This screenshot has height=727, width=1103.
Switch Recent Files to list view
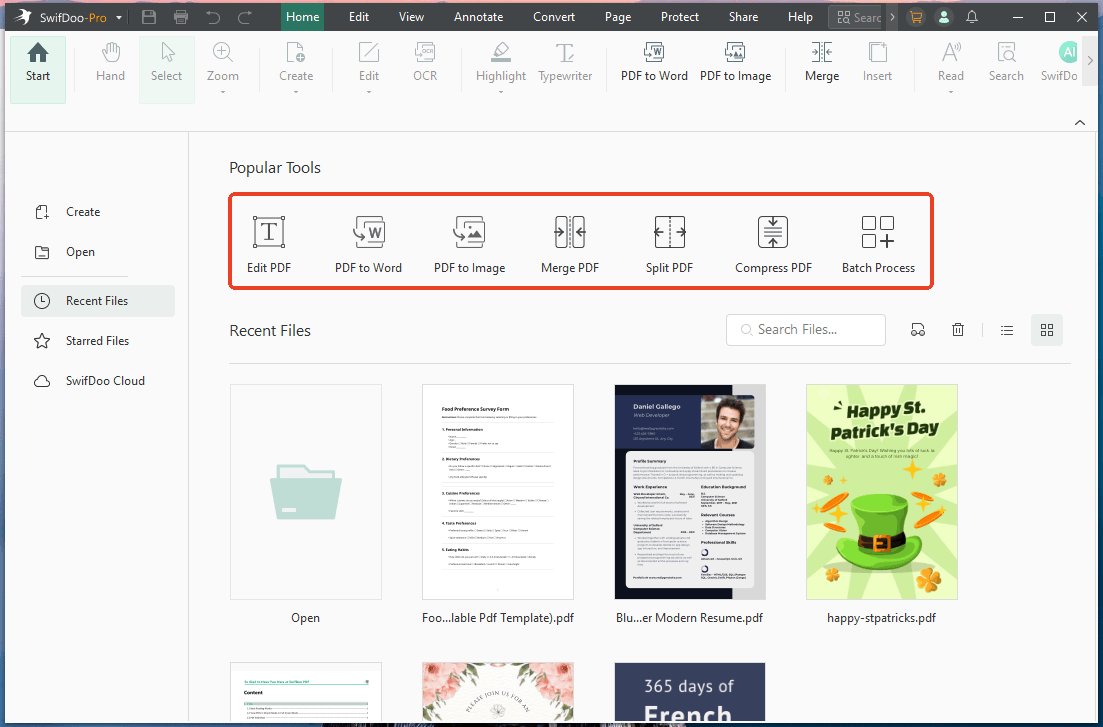point(1007,329)
